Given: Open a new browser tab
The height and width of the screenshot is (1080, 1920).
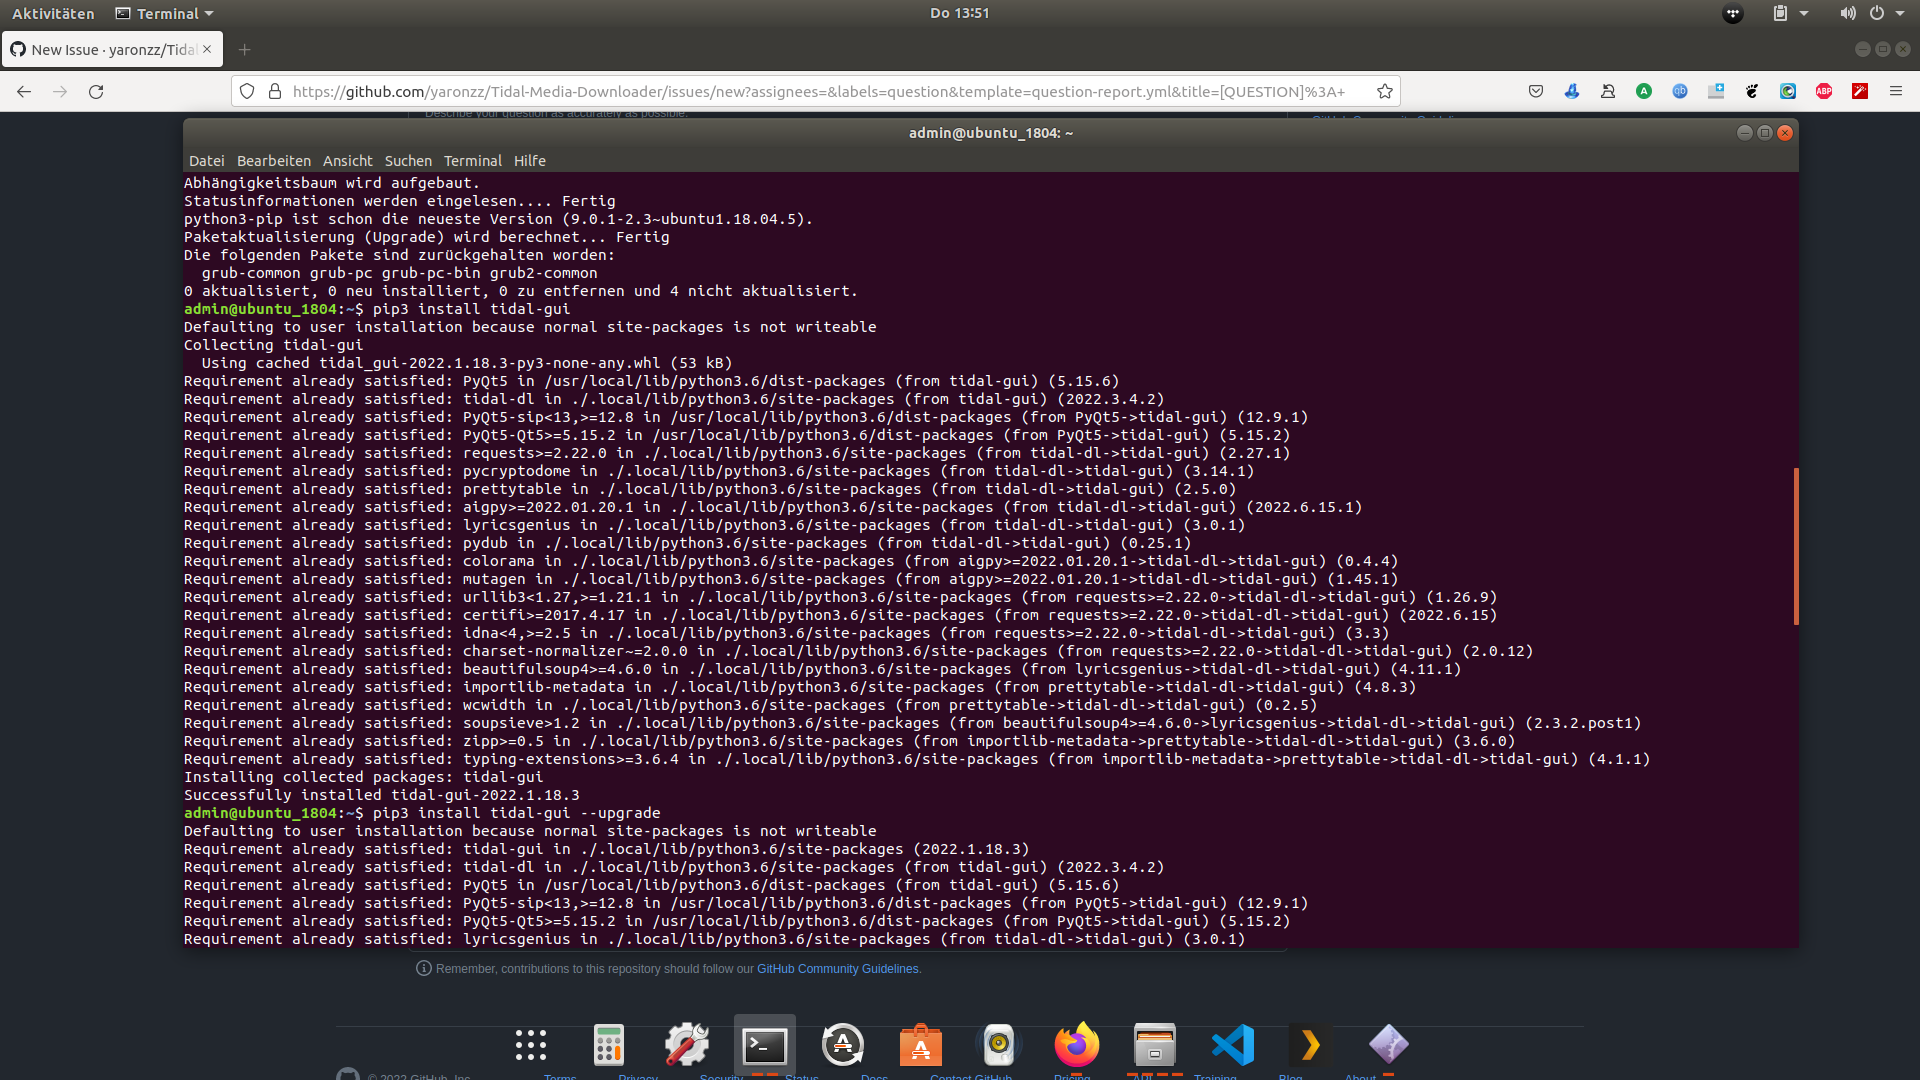Looking at the screenshot, I should 246,49.
